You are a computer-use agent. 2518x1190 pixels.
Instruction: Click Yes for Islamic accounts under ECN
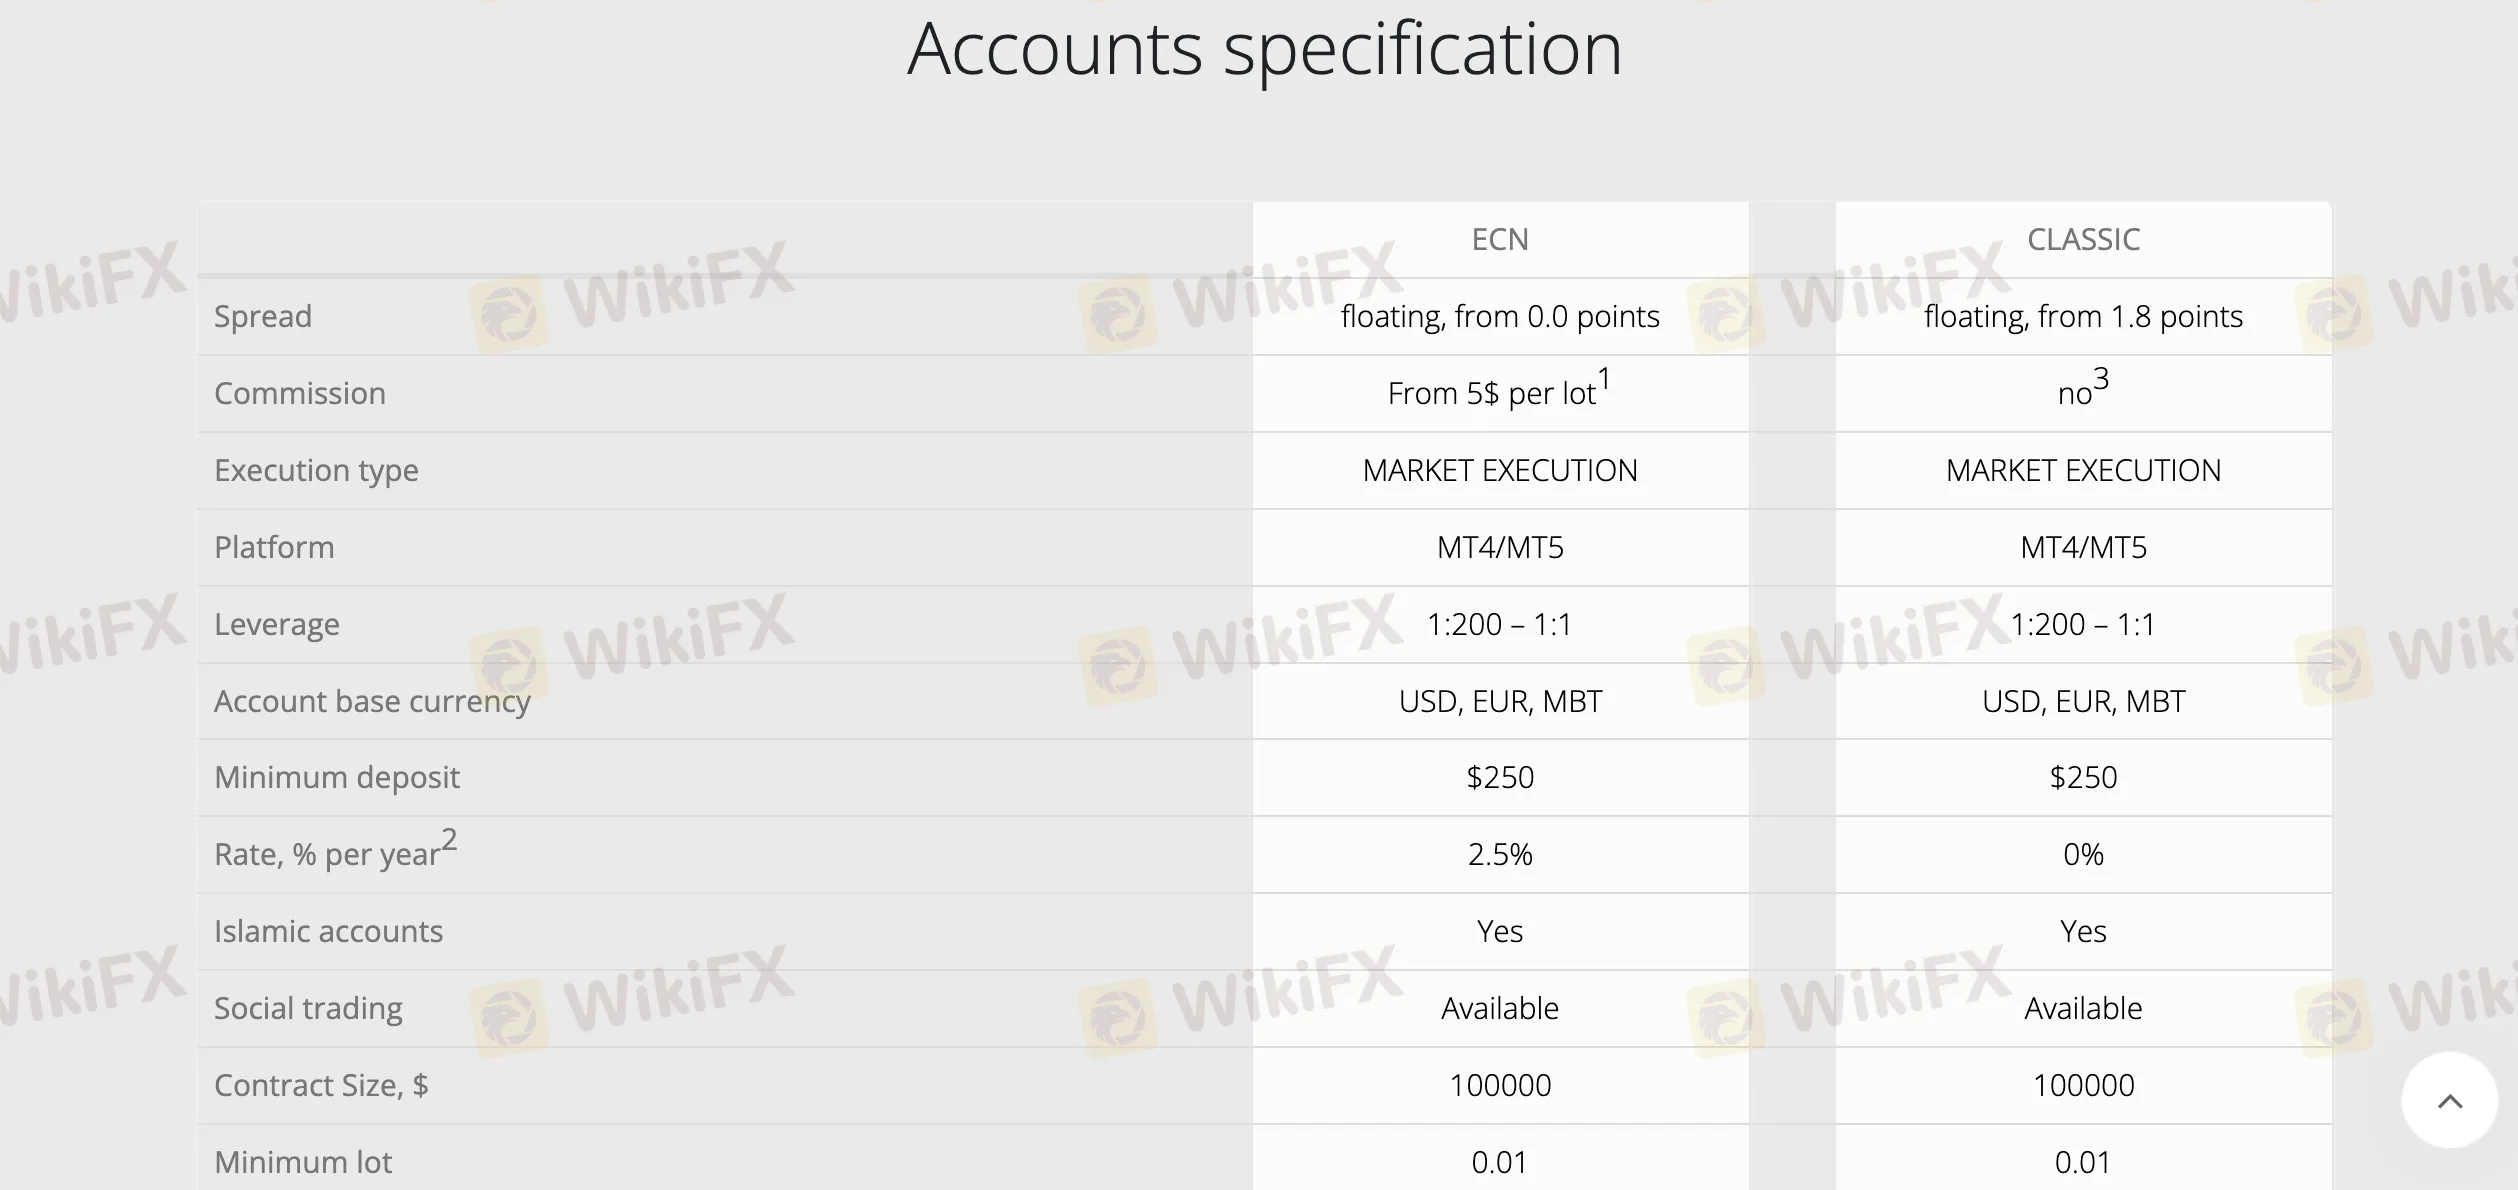click(x=1500, y=931)
